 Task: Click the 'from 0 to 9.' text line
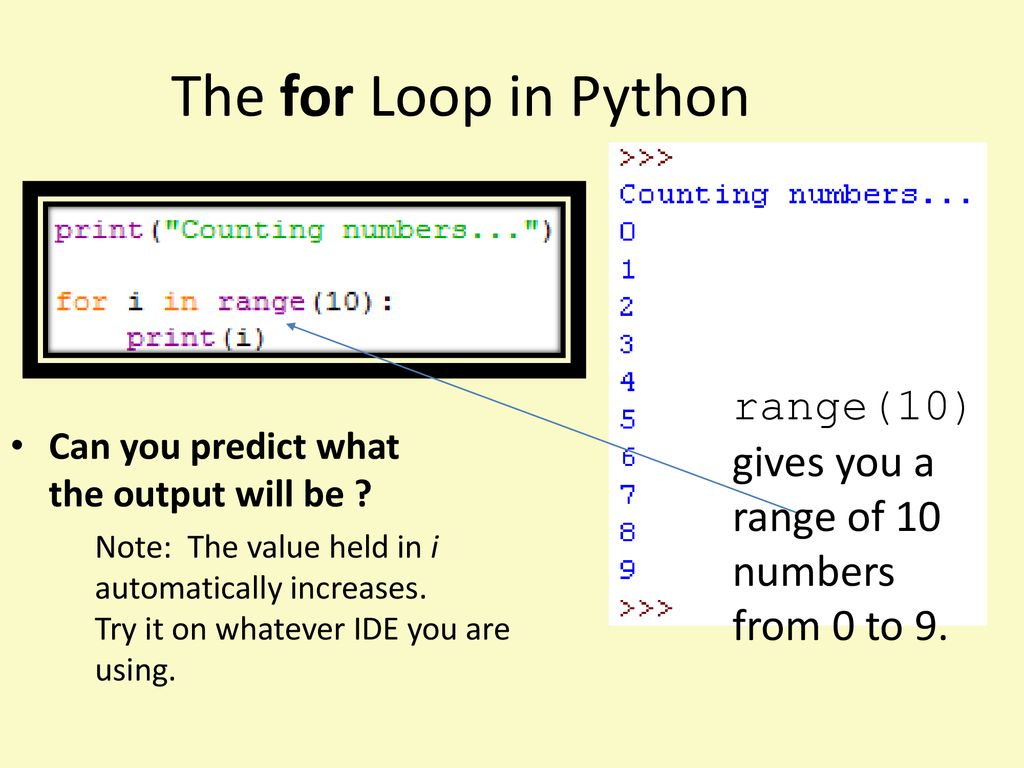(x=840, y=626)
